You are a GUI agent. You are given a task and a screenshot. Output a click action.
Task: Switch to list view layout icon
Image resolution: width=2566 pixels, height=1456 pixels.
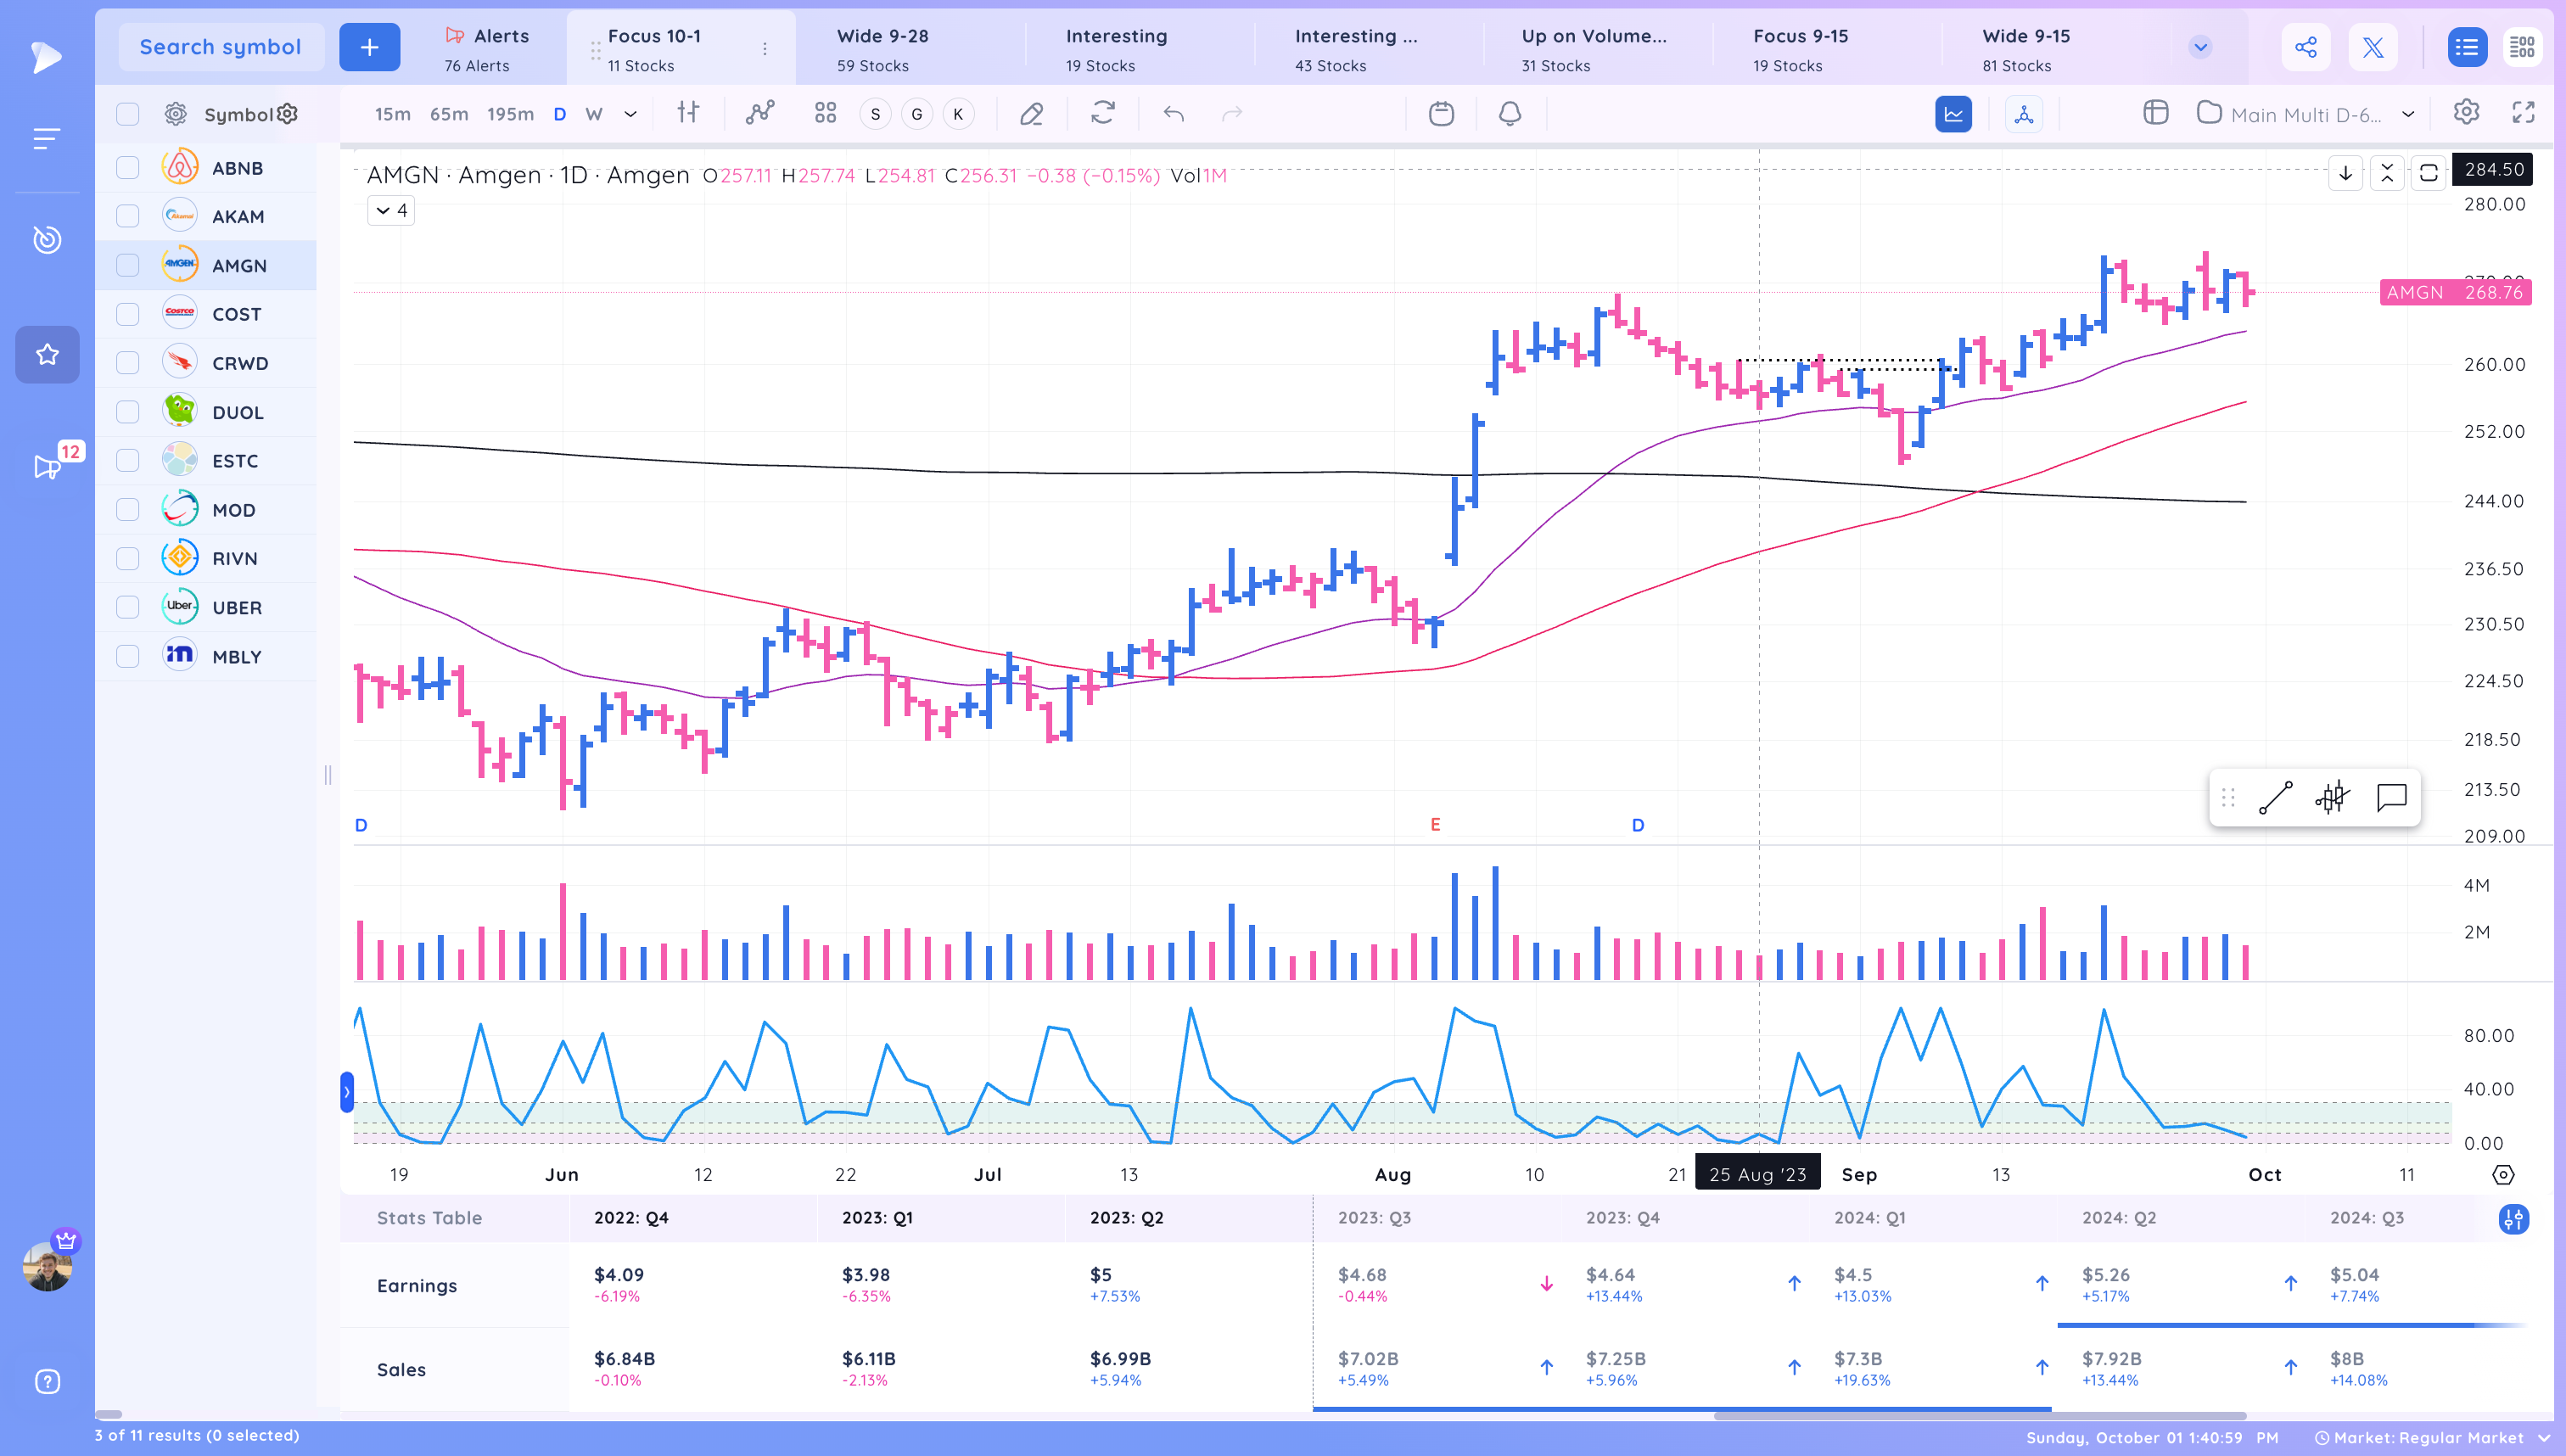pos(2467,47)
